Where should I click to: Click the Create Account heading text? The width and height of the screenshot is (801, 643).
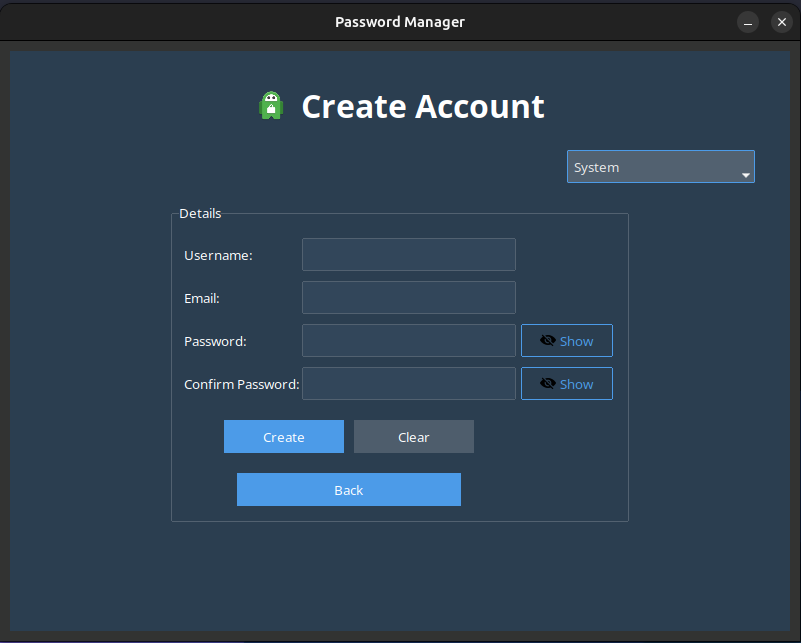click(x=423, y=107)
